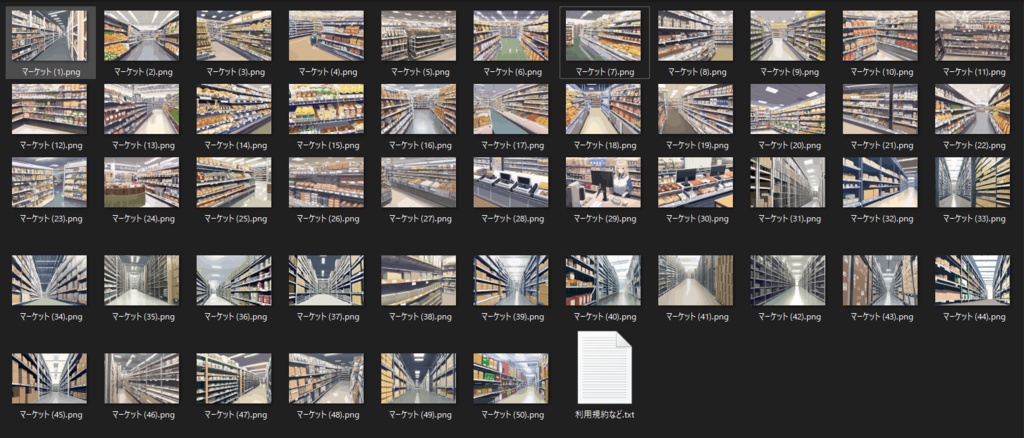The image size is (1024, 438).
Task: Pick the マーケット (40).png thumbnail
Action: pyautogui.click(x=603, y=280)
